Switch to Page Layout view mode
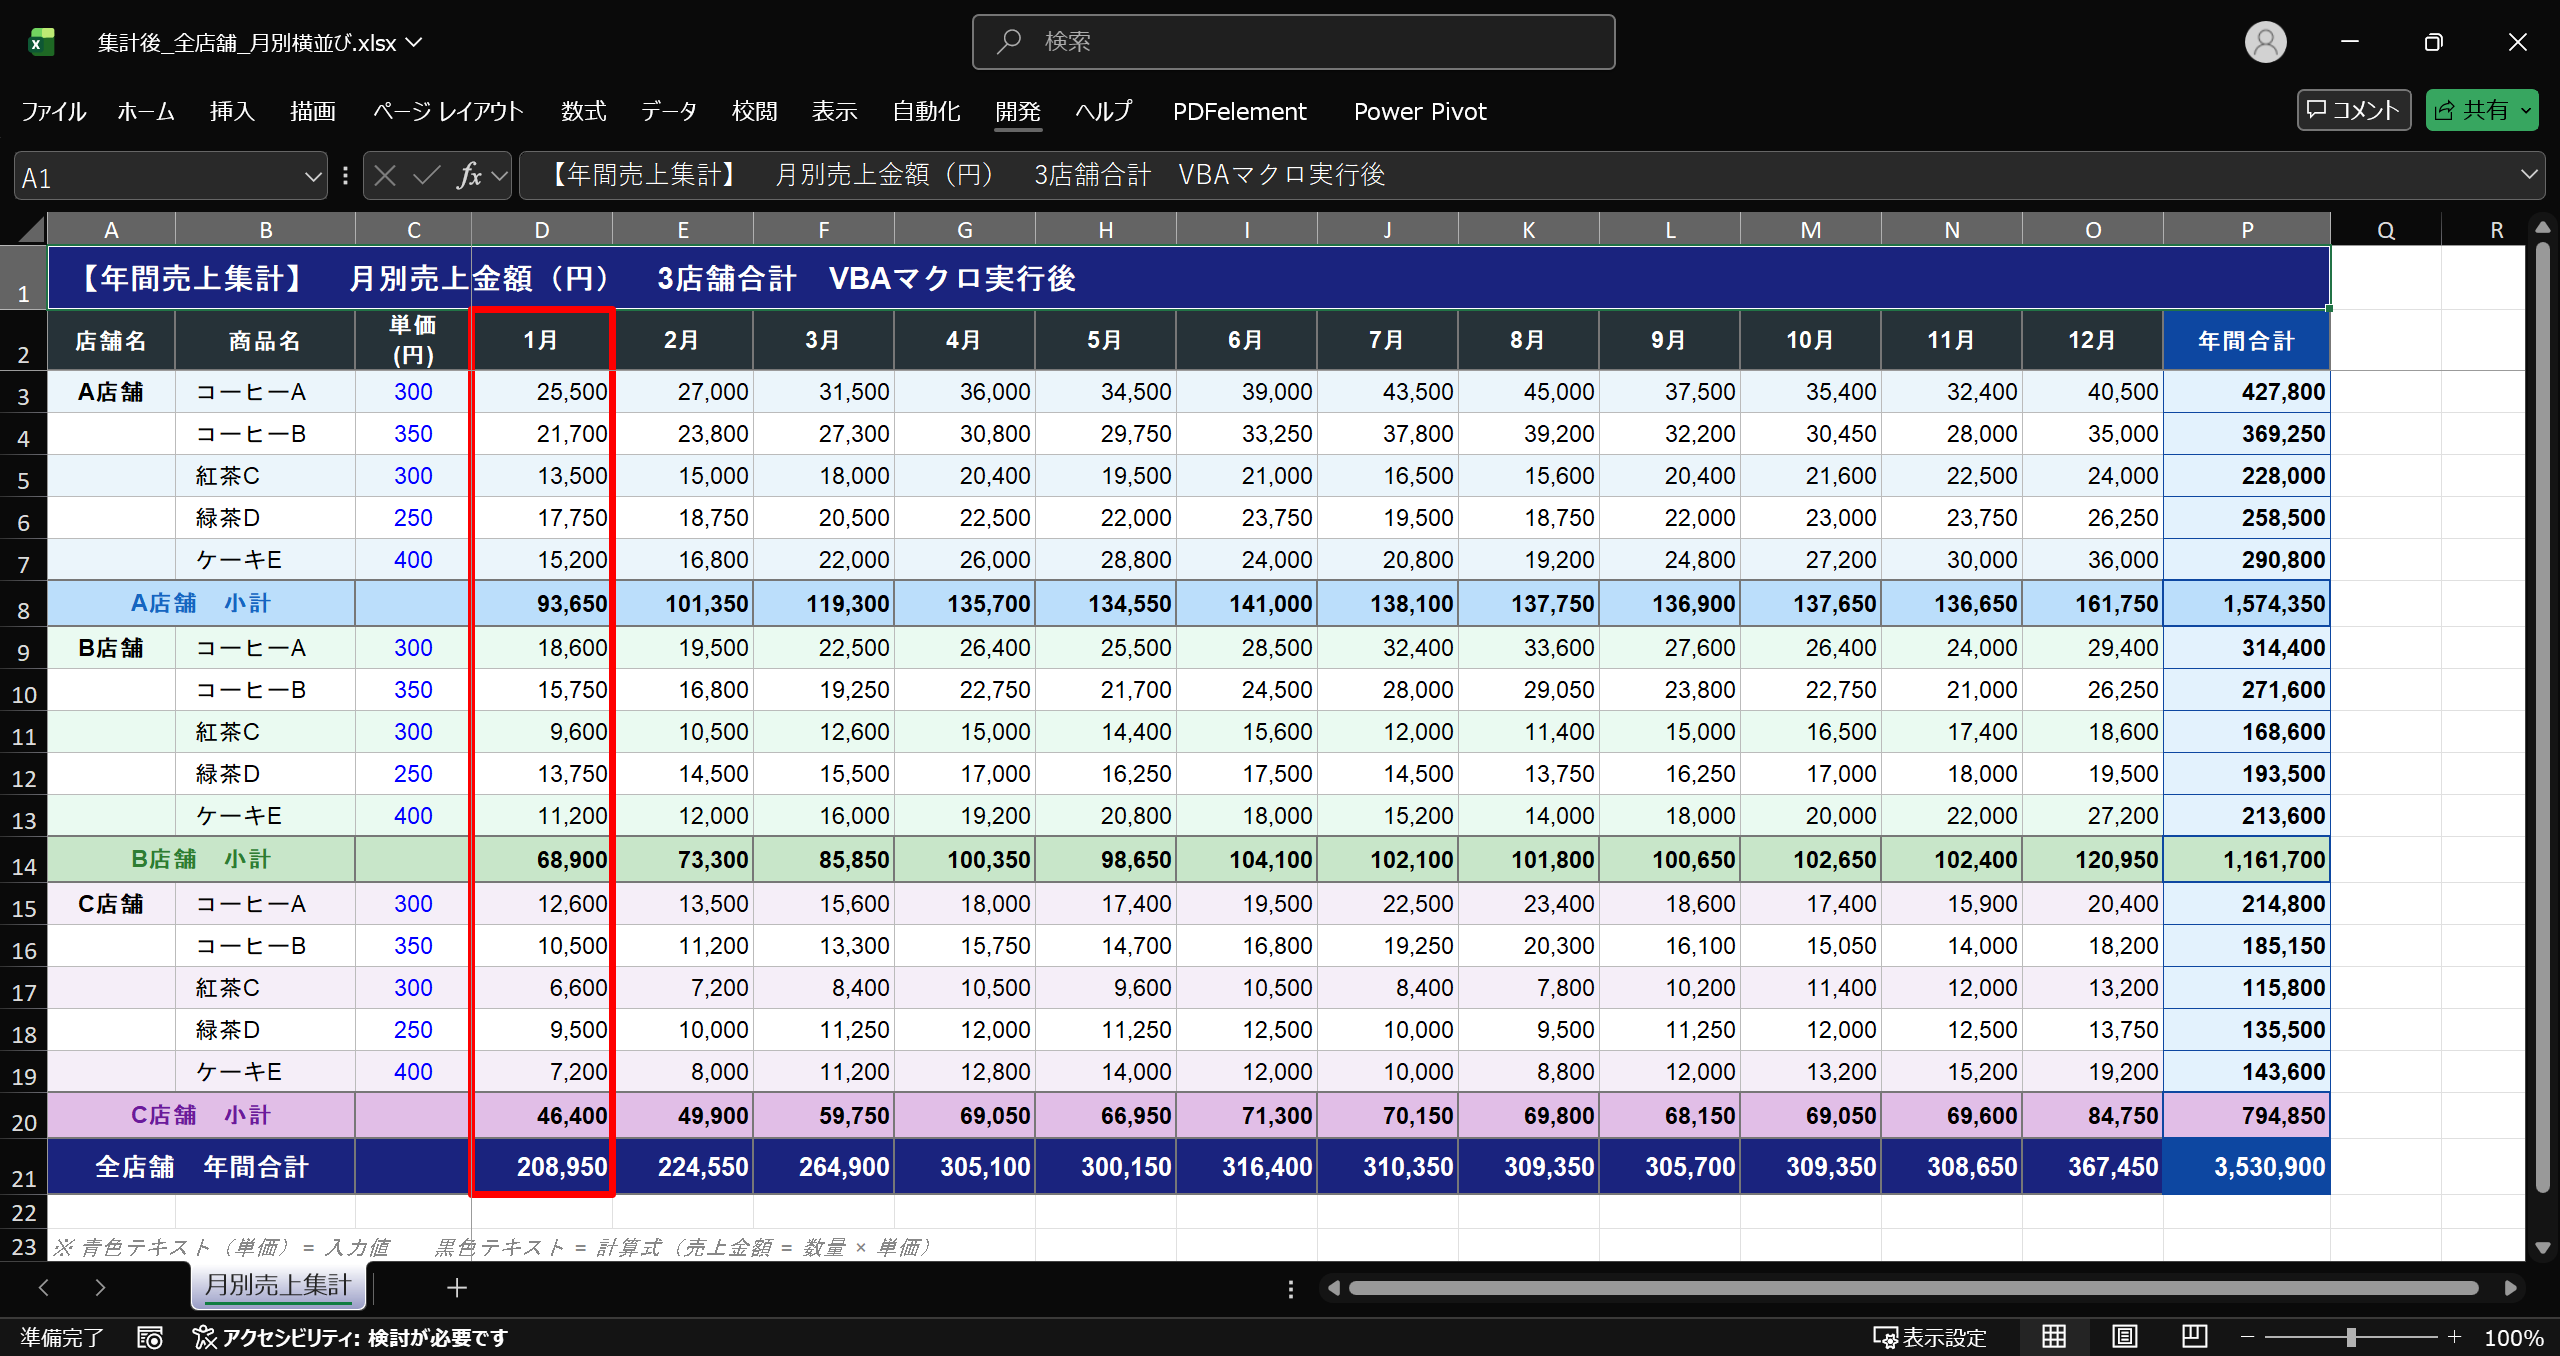 (2124, 1336)
